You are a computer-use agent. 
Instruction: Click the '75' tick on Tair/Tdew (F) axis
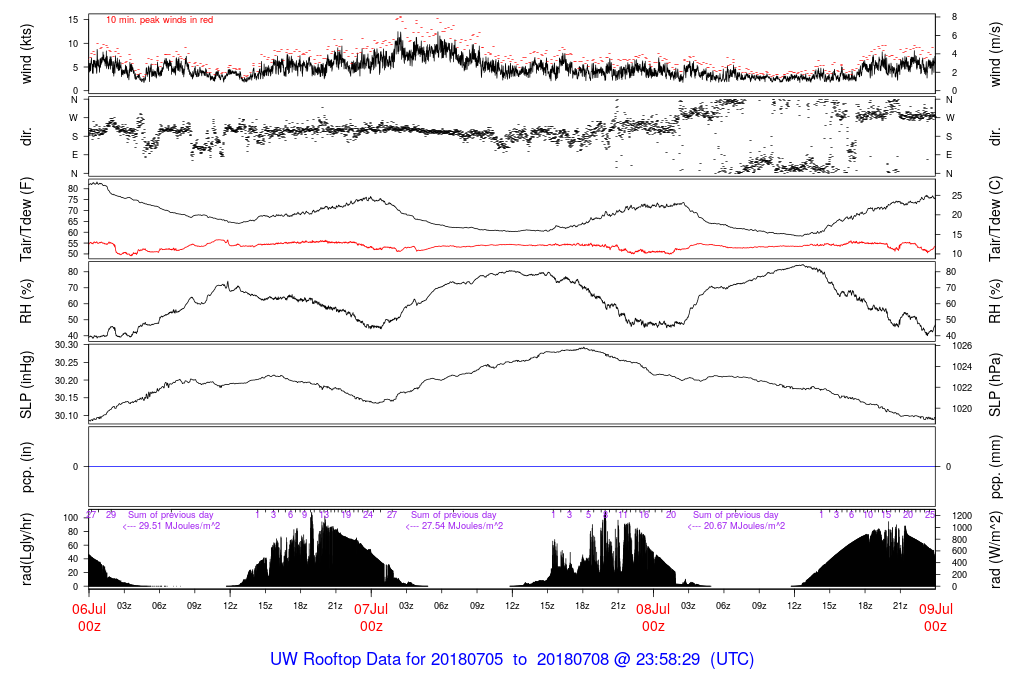pos(73,200)
